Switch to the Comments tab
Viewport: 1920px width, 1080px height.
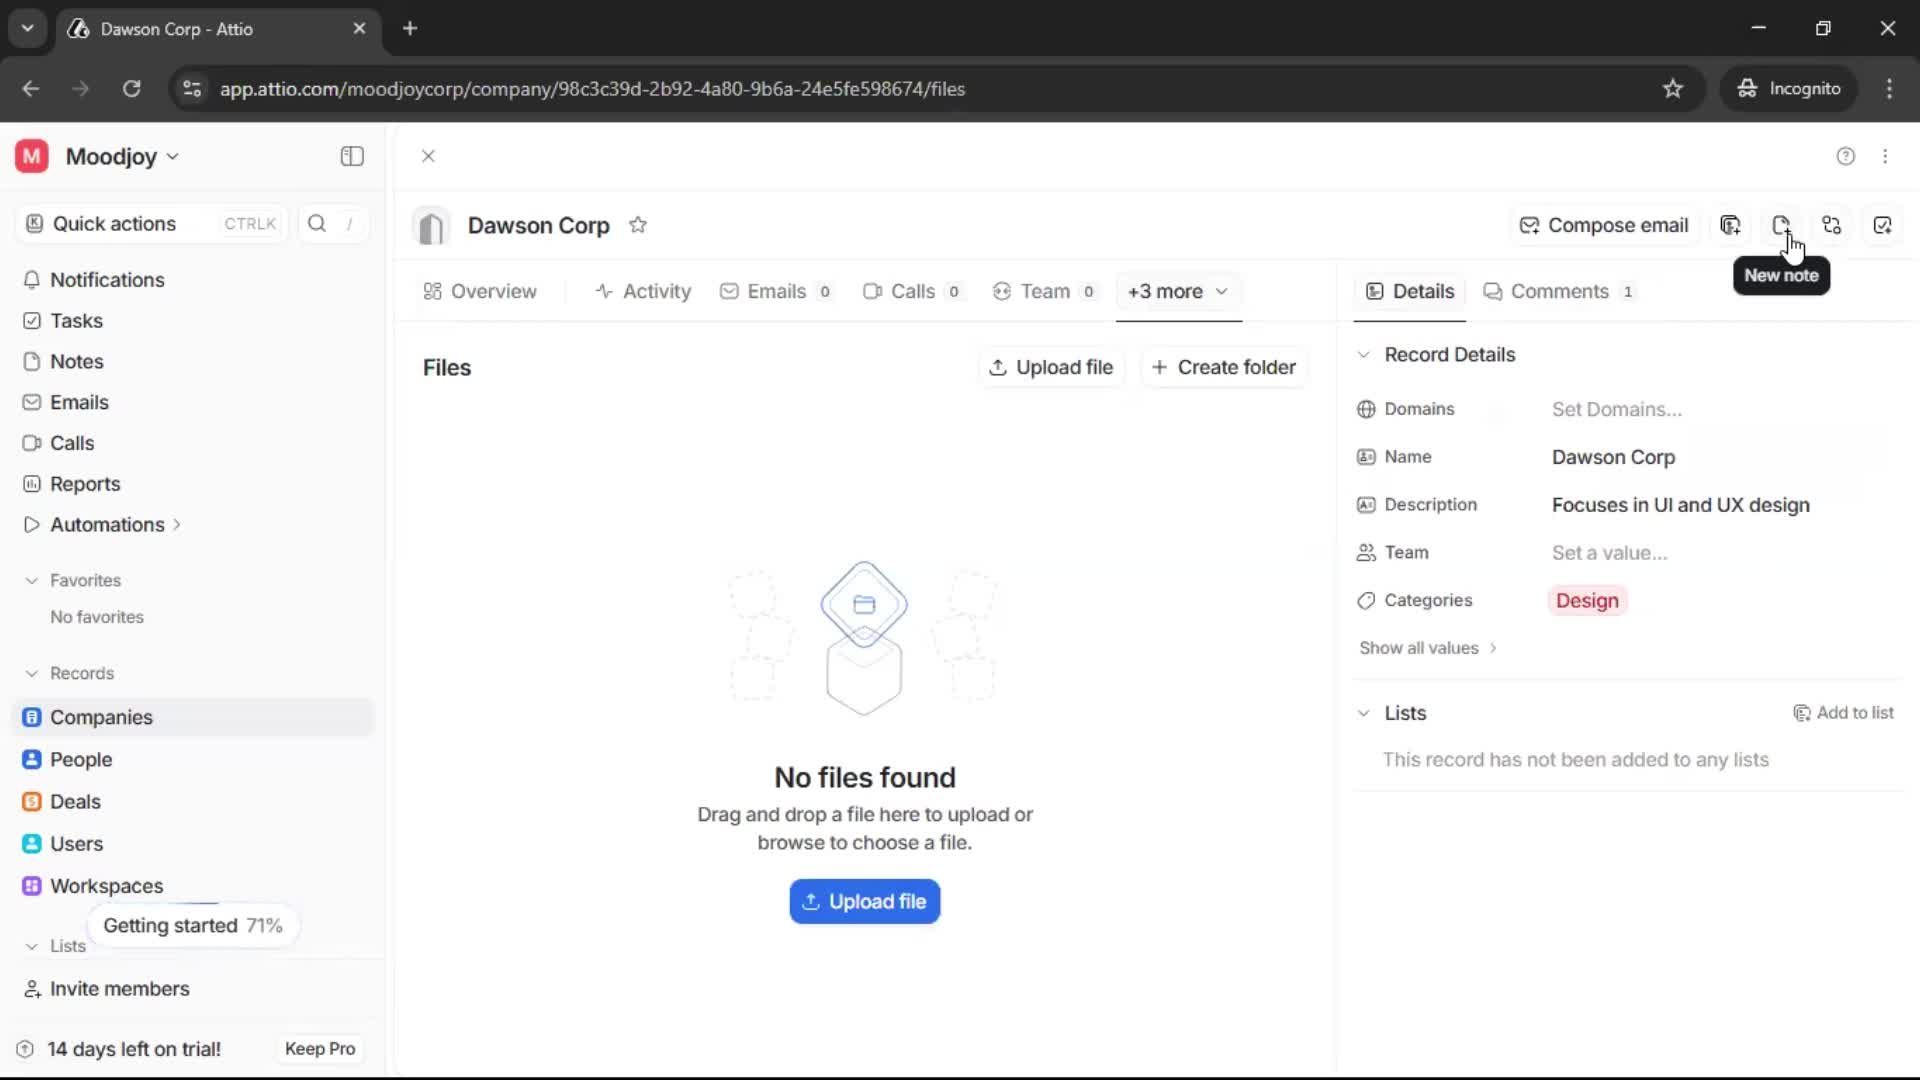[x=1559, y=291]
